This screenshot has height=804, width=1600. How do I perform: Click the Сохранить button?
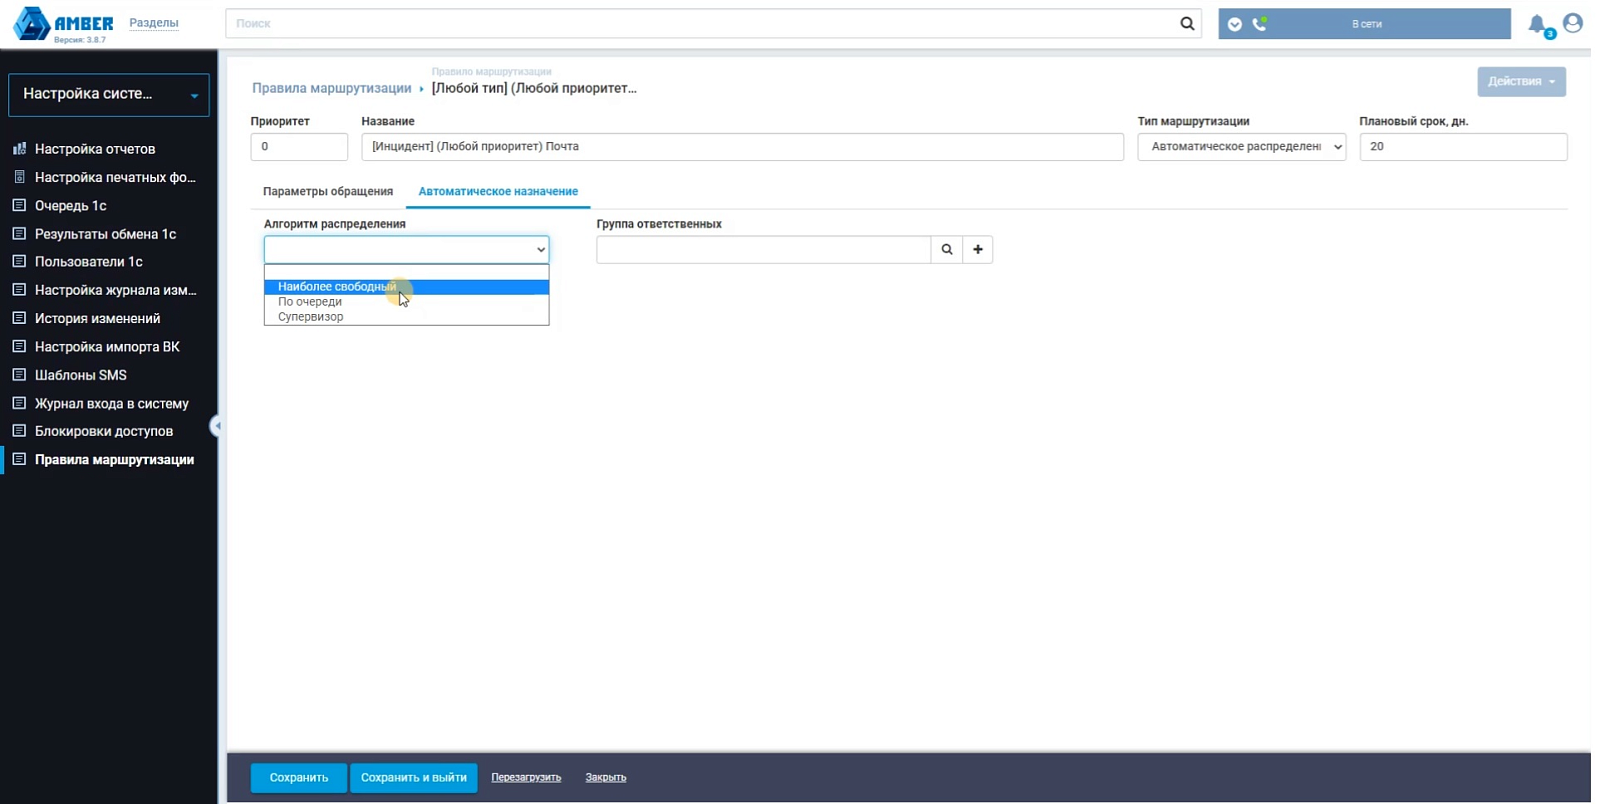(x=299, y=777)
